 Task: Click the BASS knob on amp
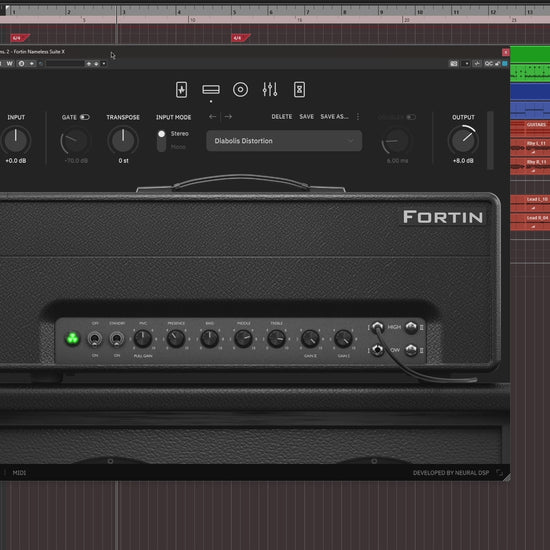209,339
